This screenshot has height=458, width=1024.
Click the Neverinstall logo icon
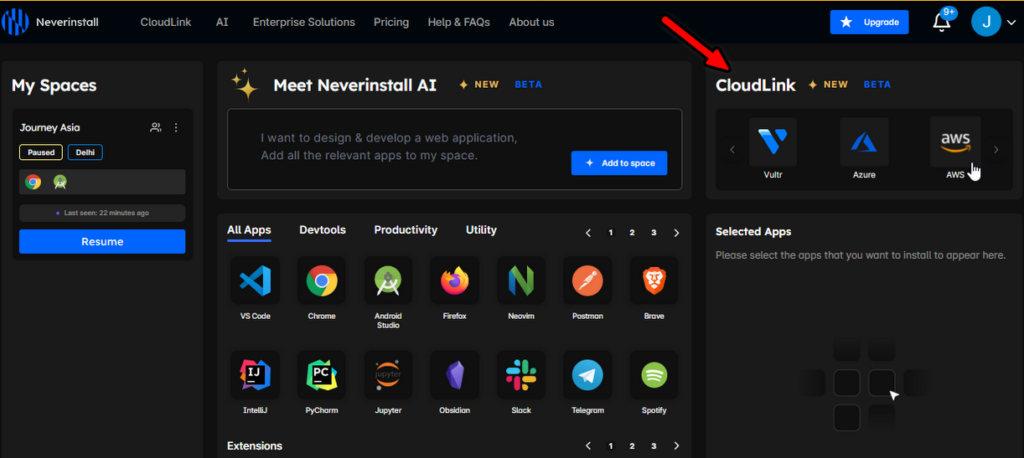tap(15, 22)
